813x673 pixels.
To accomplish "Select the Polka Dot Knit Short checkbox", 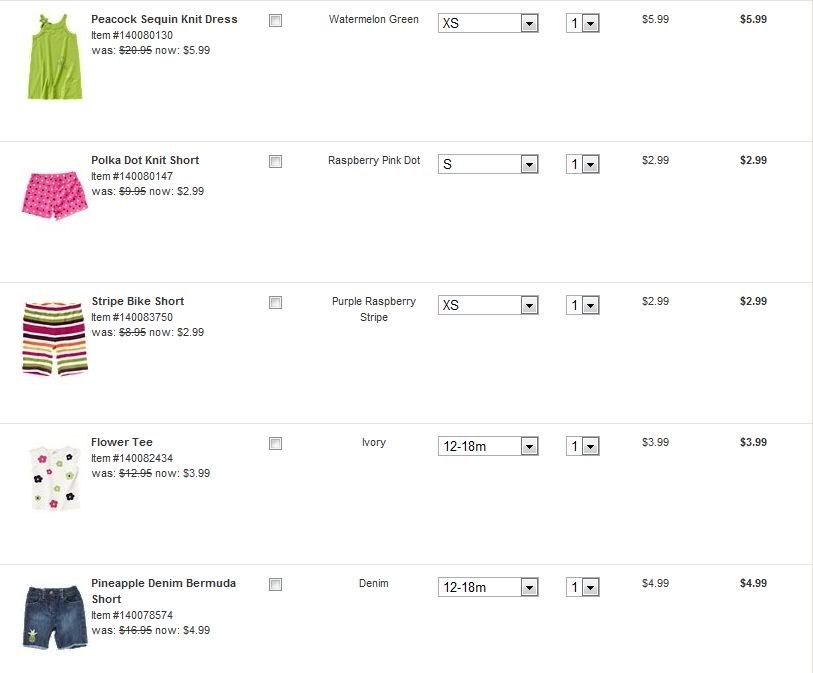I will pyautogui.click(x=276, y=161).
